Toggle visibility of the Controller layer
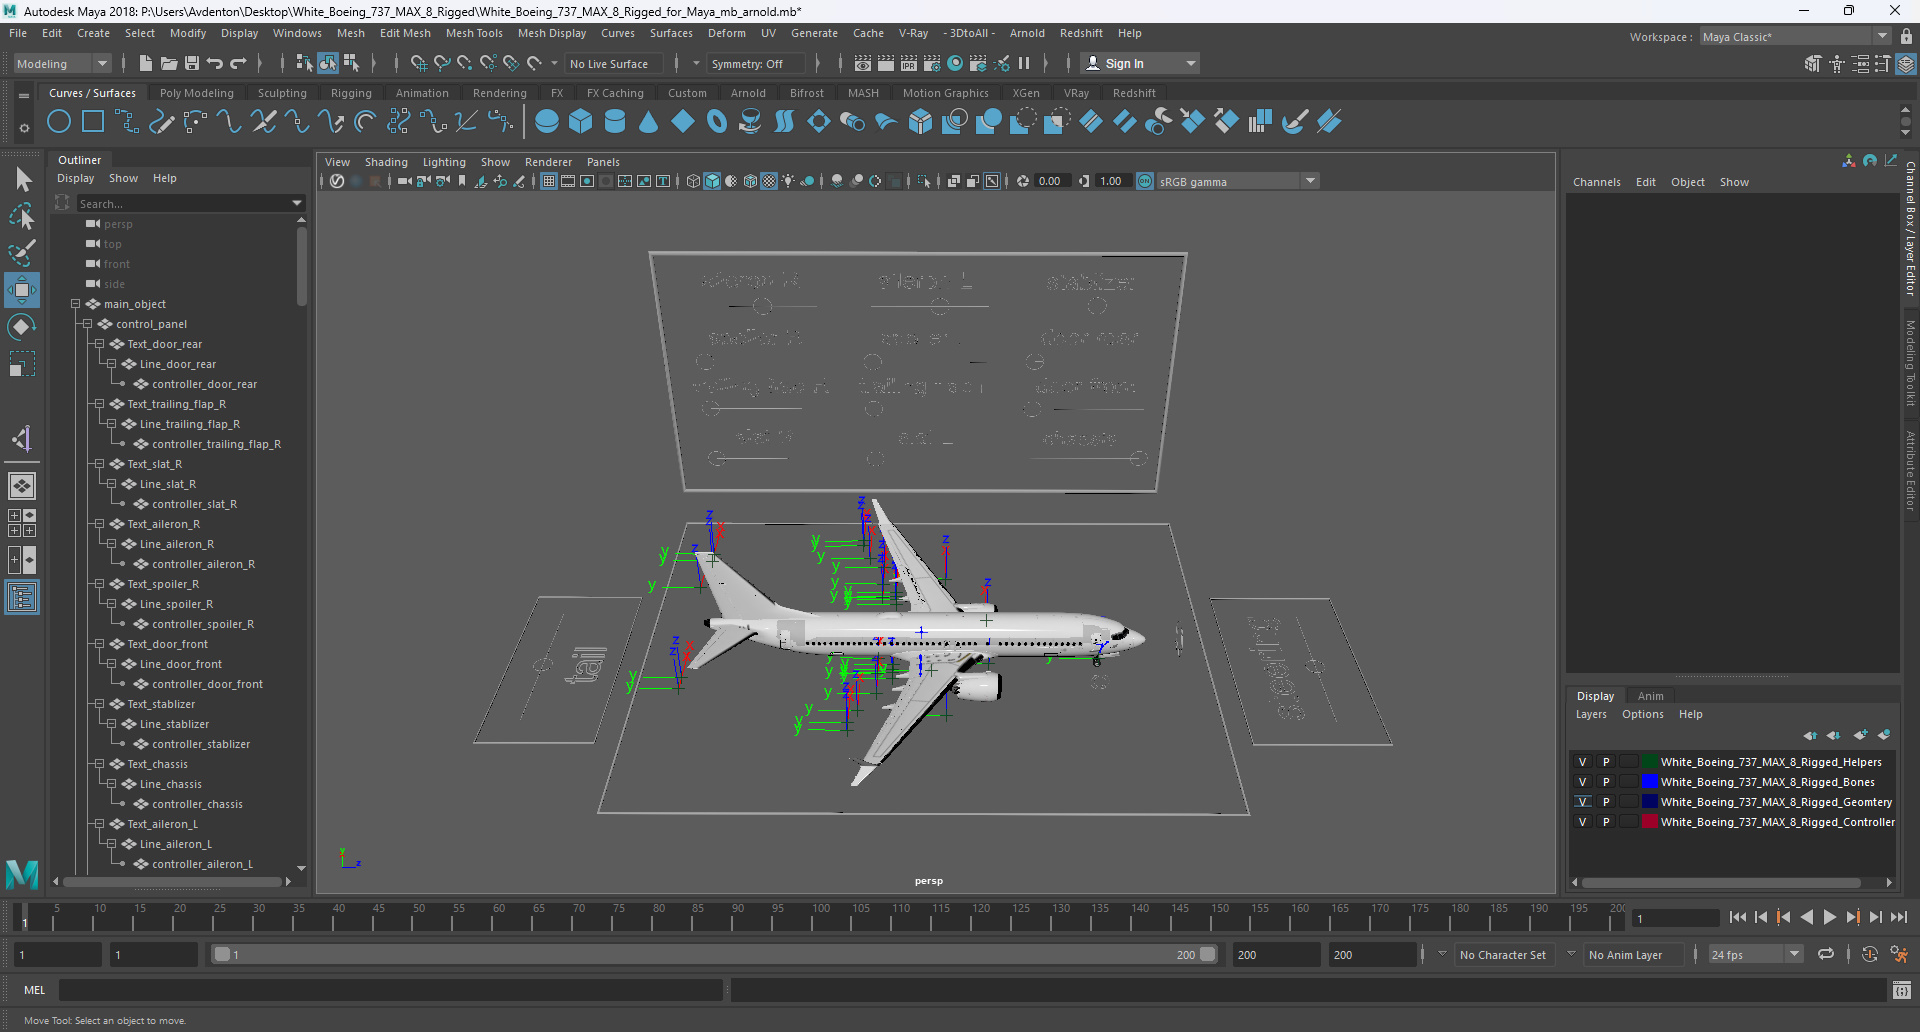The height and width of the screenshot is (1032, 1920). [1582, 822]
